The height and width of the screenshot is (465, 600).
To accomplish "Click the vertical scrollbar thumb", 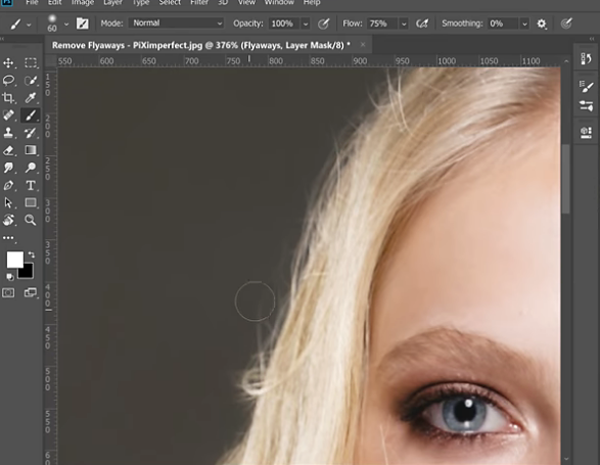I will 566,178.
